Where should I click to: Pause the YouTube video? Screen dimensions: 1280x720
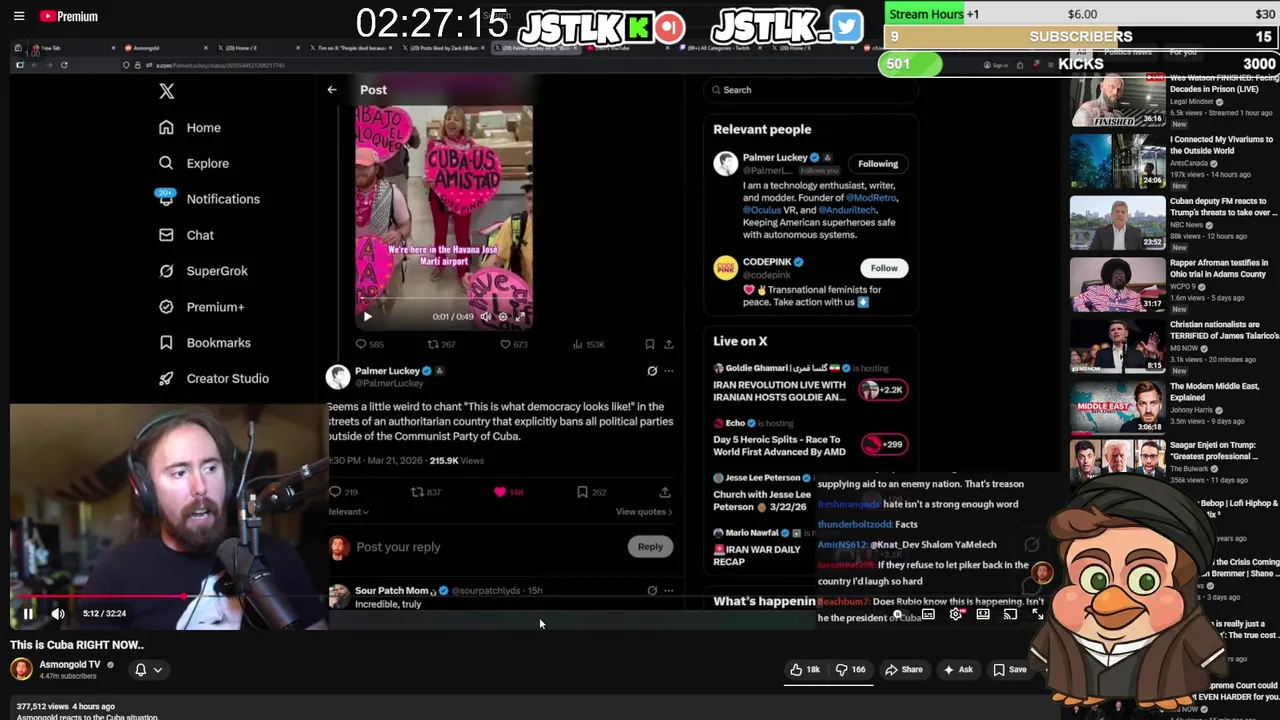pos(28,614)
